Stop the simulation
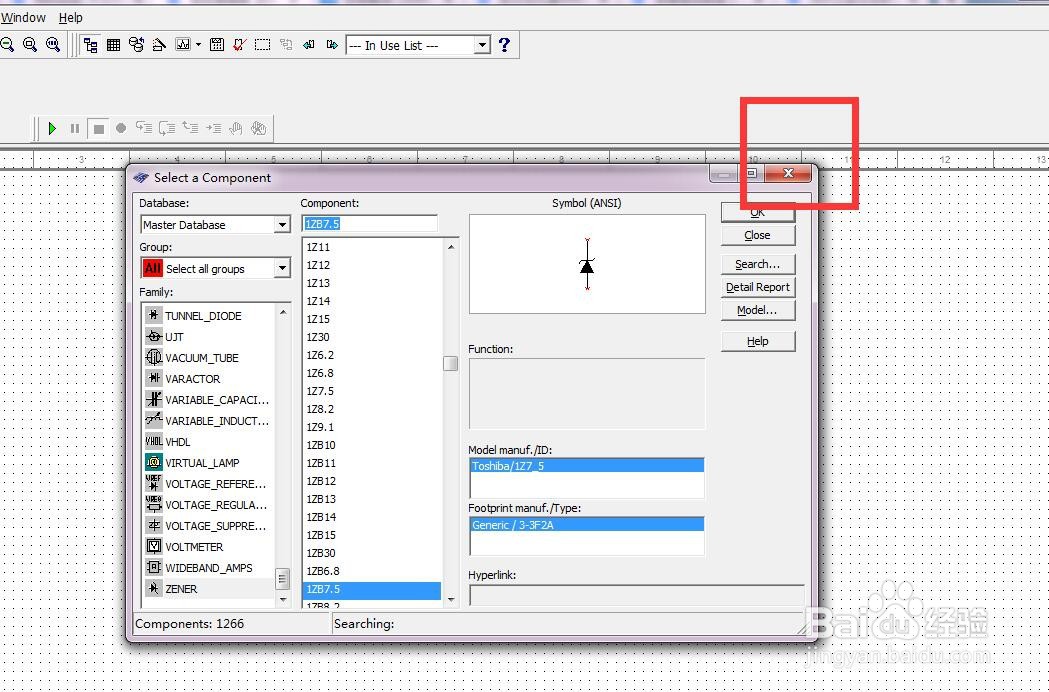Screen dimensions: 1049x692 pyautogui.click(x=98, y=128)
